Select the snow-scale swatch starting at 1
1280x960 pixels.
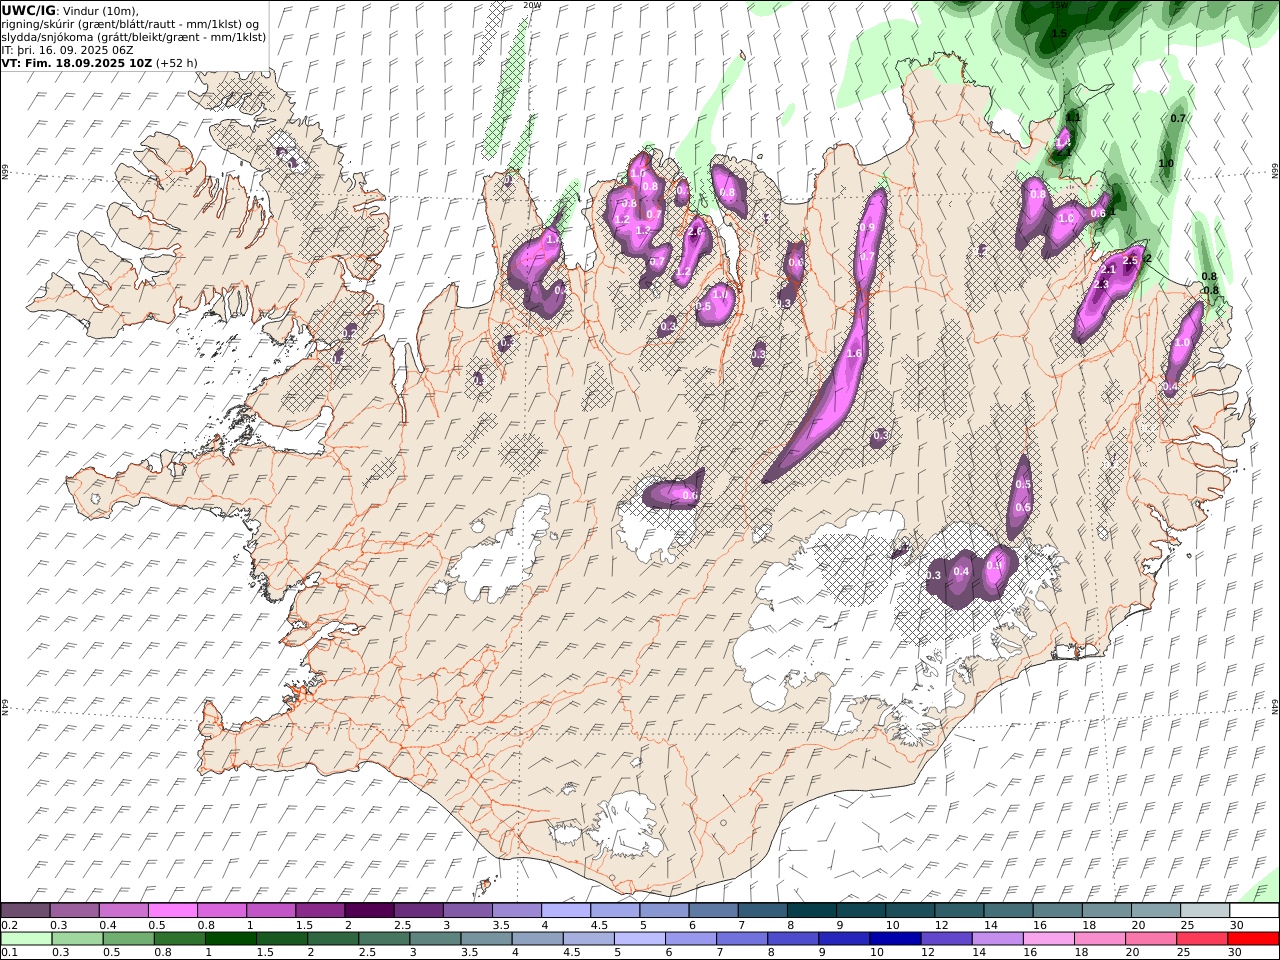click(x=271, y=910)
